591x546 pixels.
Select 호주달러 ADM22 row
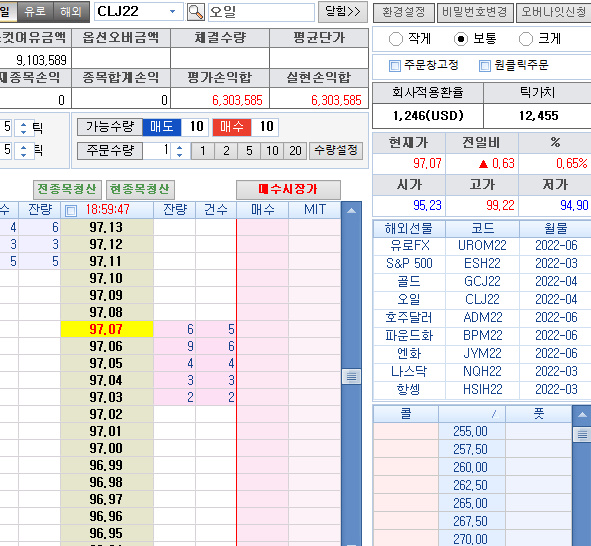(482, 318)
